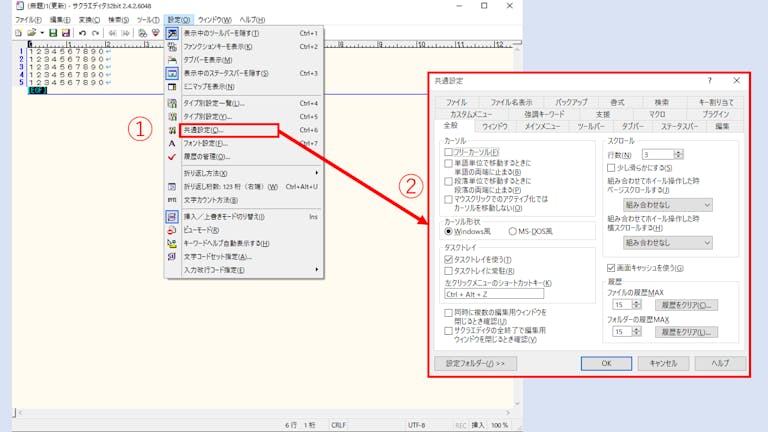Toggle 画面キャッシュを使う checkbox
Image resolution: width=768 pixels, height=432 pixels.
(611, 268)
